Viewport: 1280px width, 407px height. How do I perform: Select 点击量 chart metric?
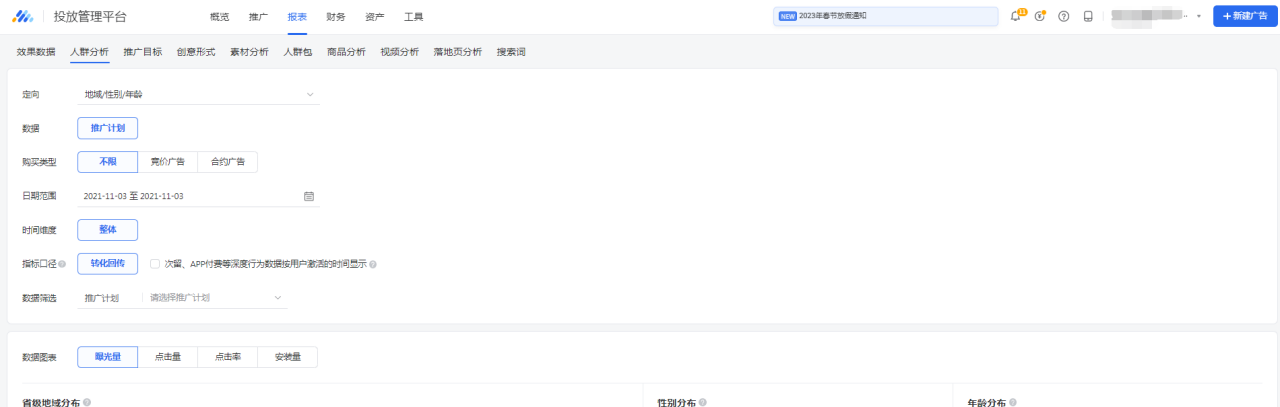coord(168,357)
